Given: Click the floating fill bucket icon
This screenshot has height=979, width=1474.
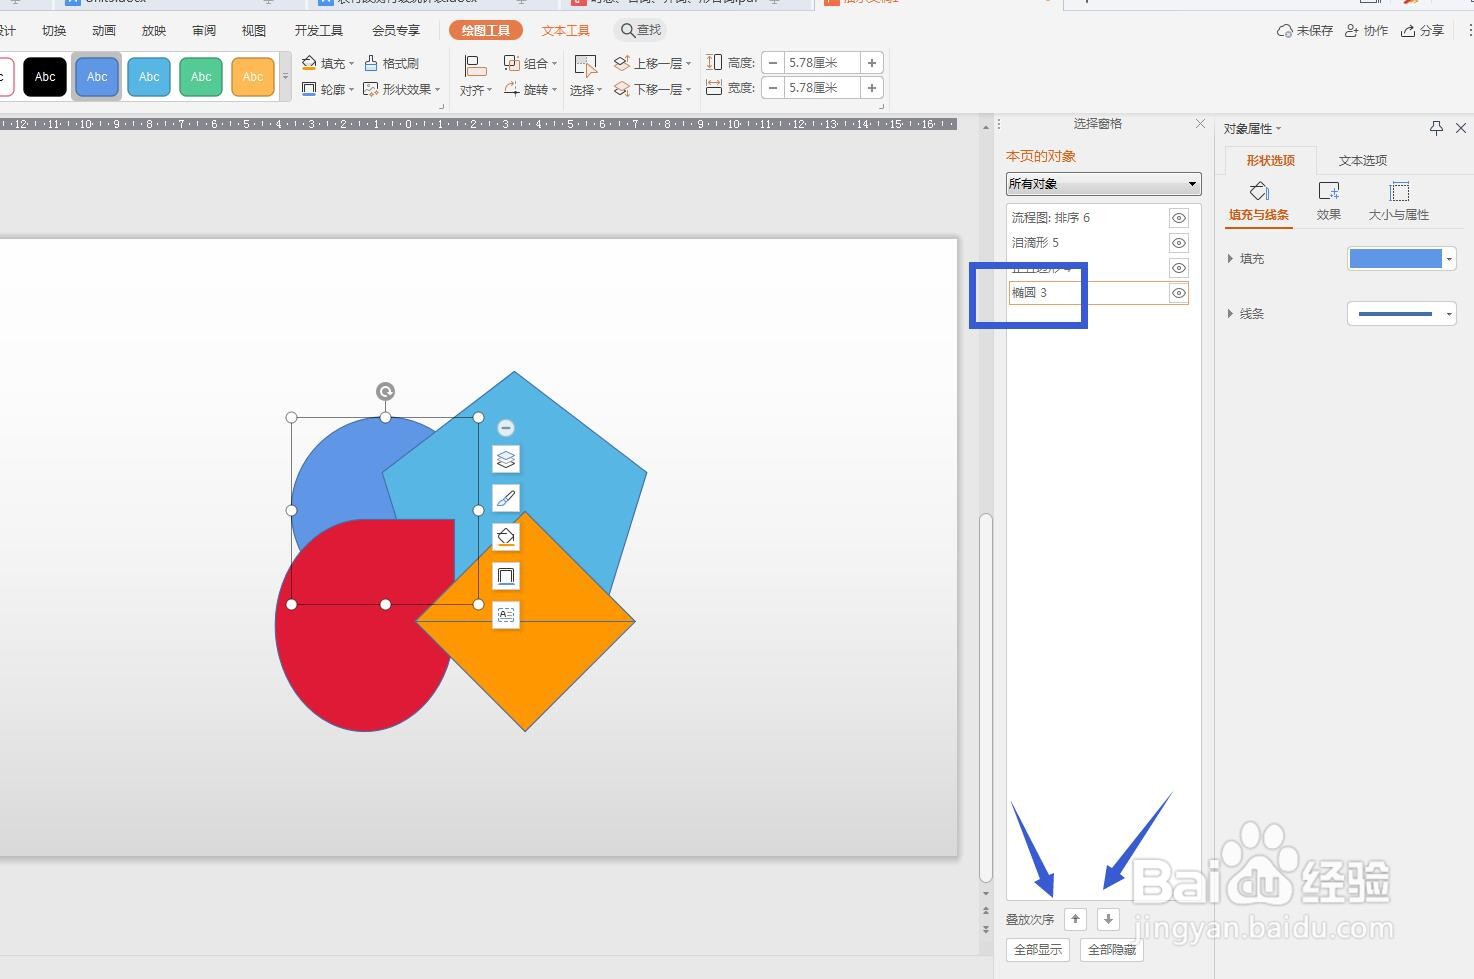Looking at the screenshot, I should 506,537.
